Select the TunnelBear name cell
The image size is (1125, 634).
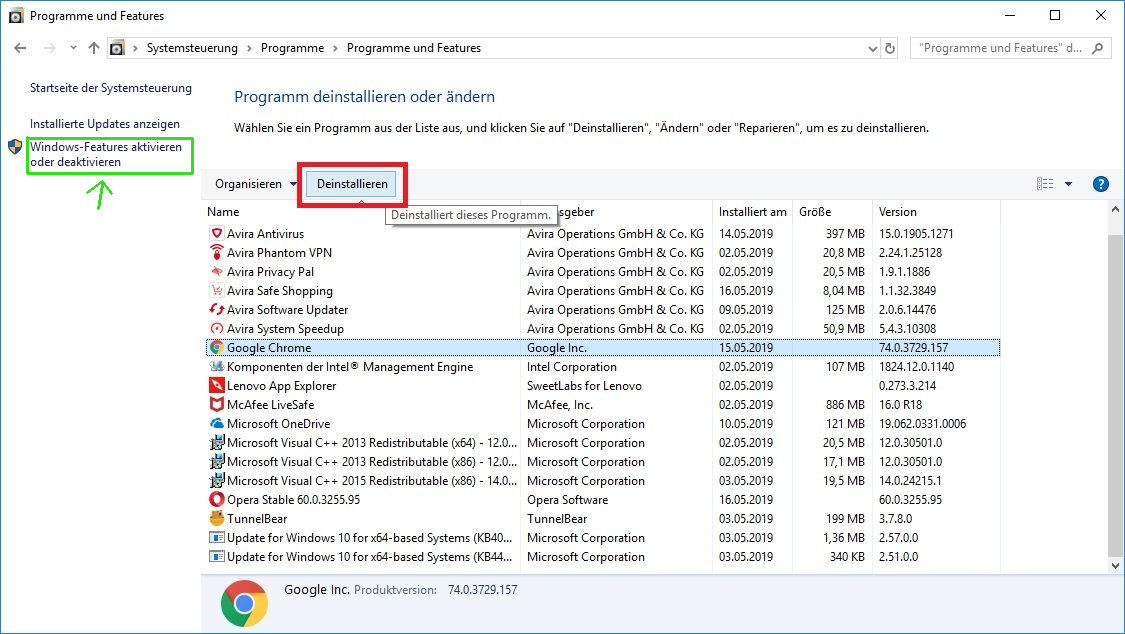257,519
